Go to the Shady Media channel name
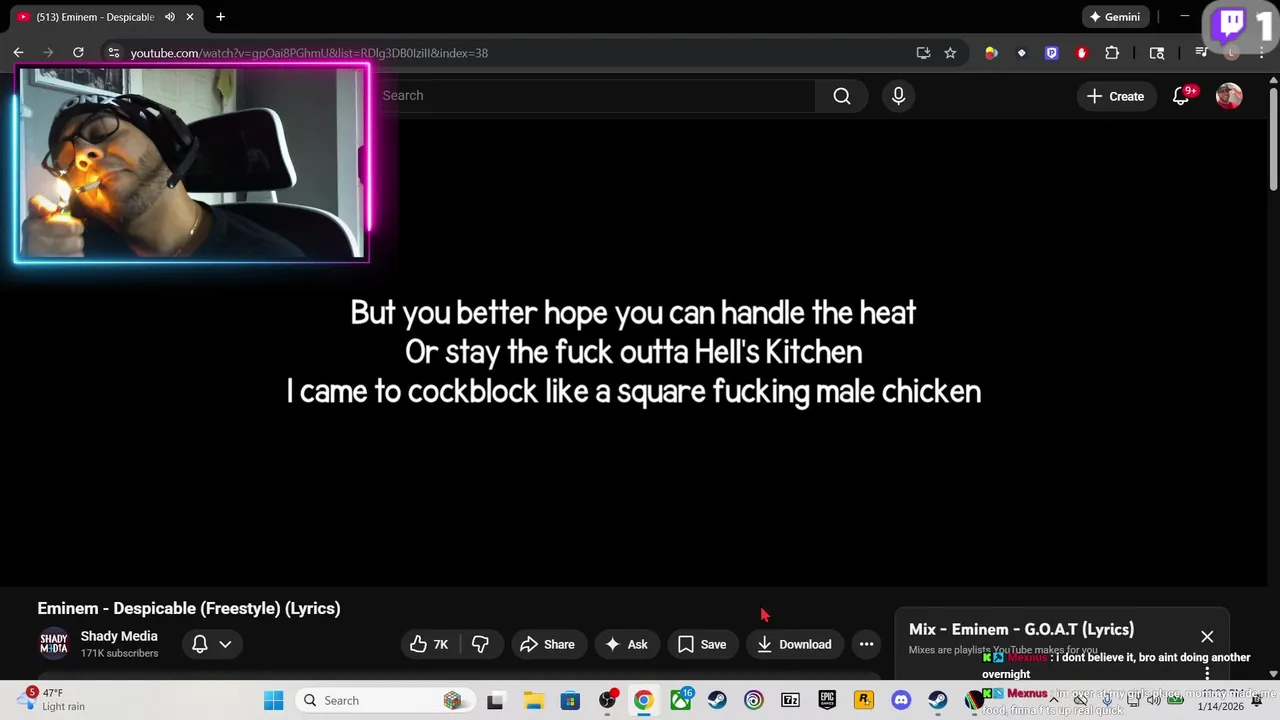Viewport: 1280px width, 720px height. pyautogui.click(x=119, y=636)
